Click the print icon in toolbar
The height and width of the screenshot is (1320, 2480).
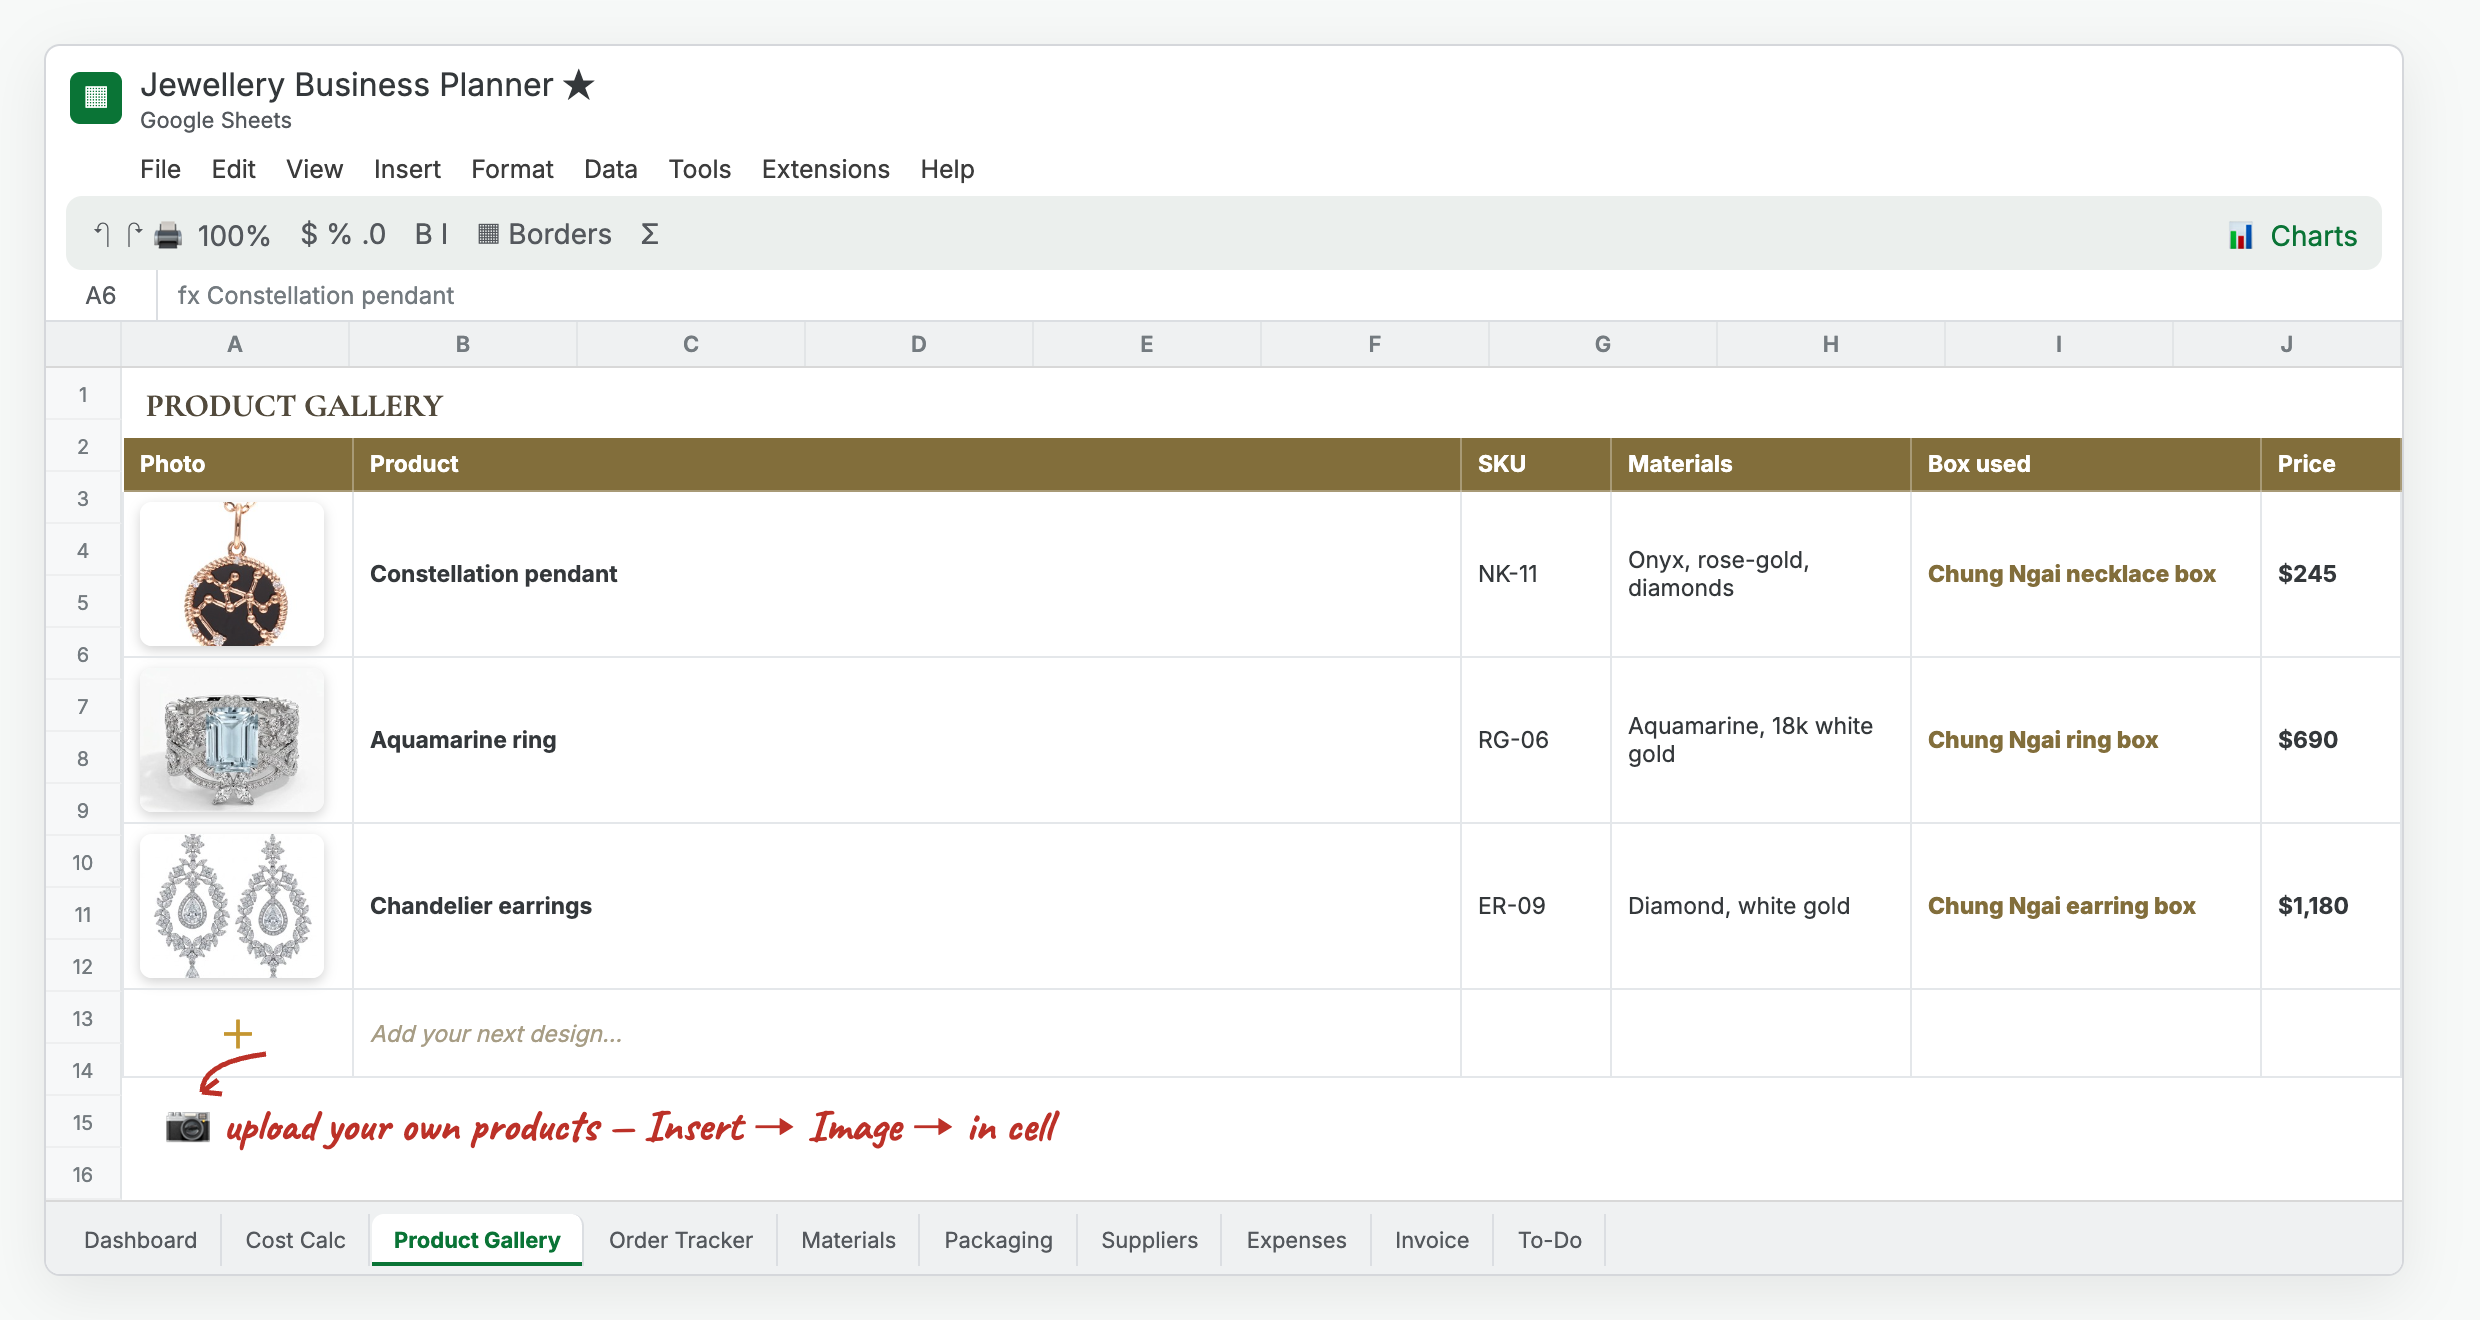[168, 236]
